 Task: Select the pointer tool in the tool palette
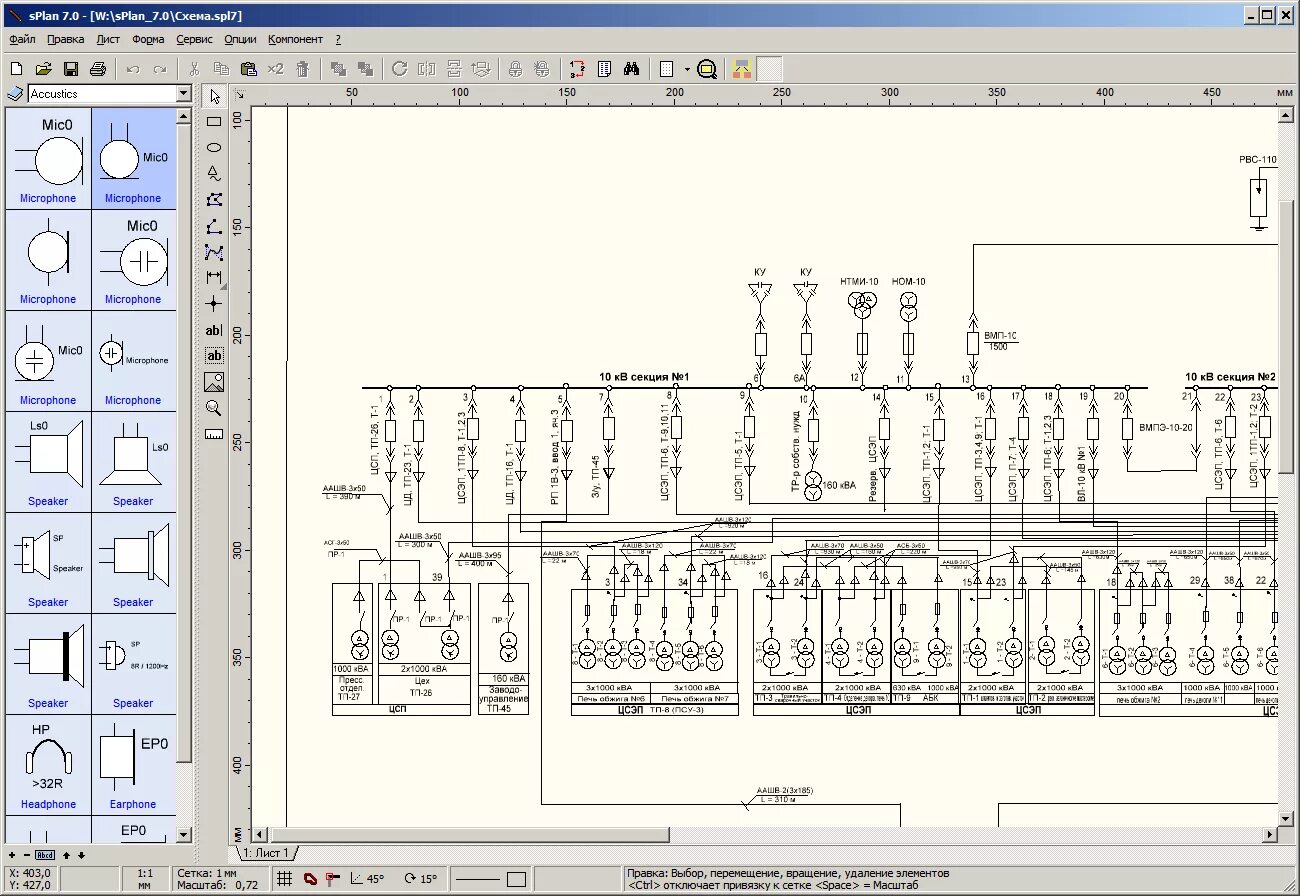[x=214, y=96]
